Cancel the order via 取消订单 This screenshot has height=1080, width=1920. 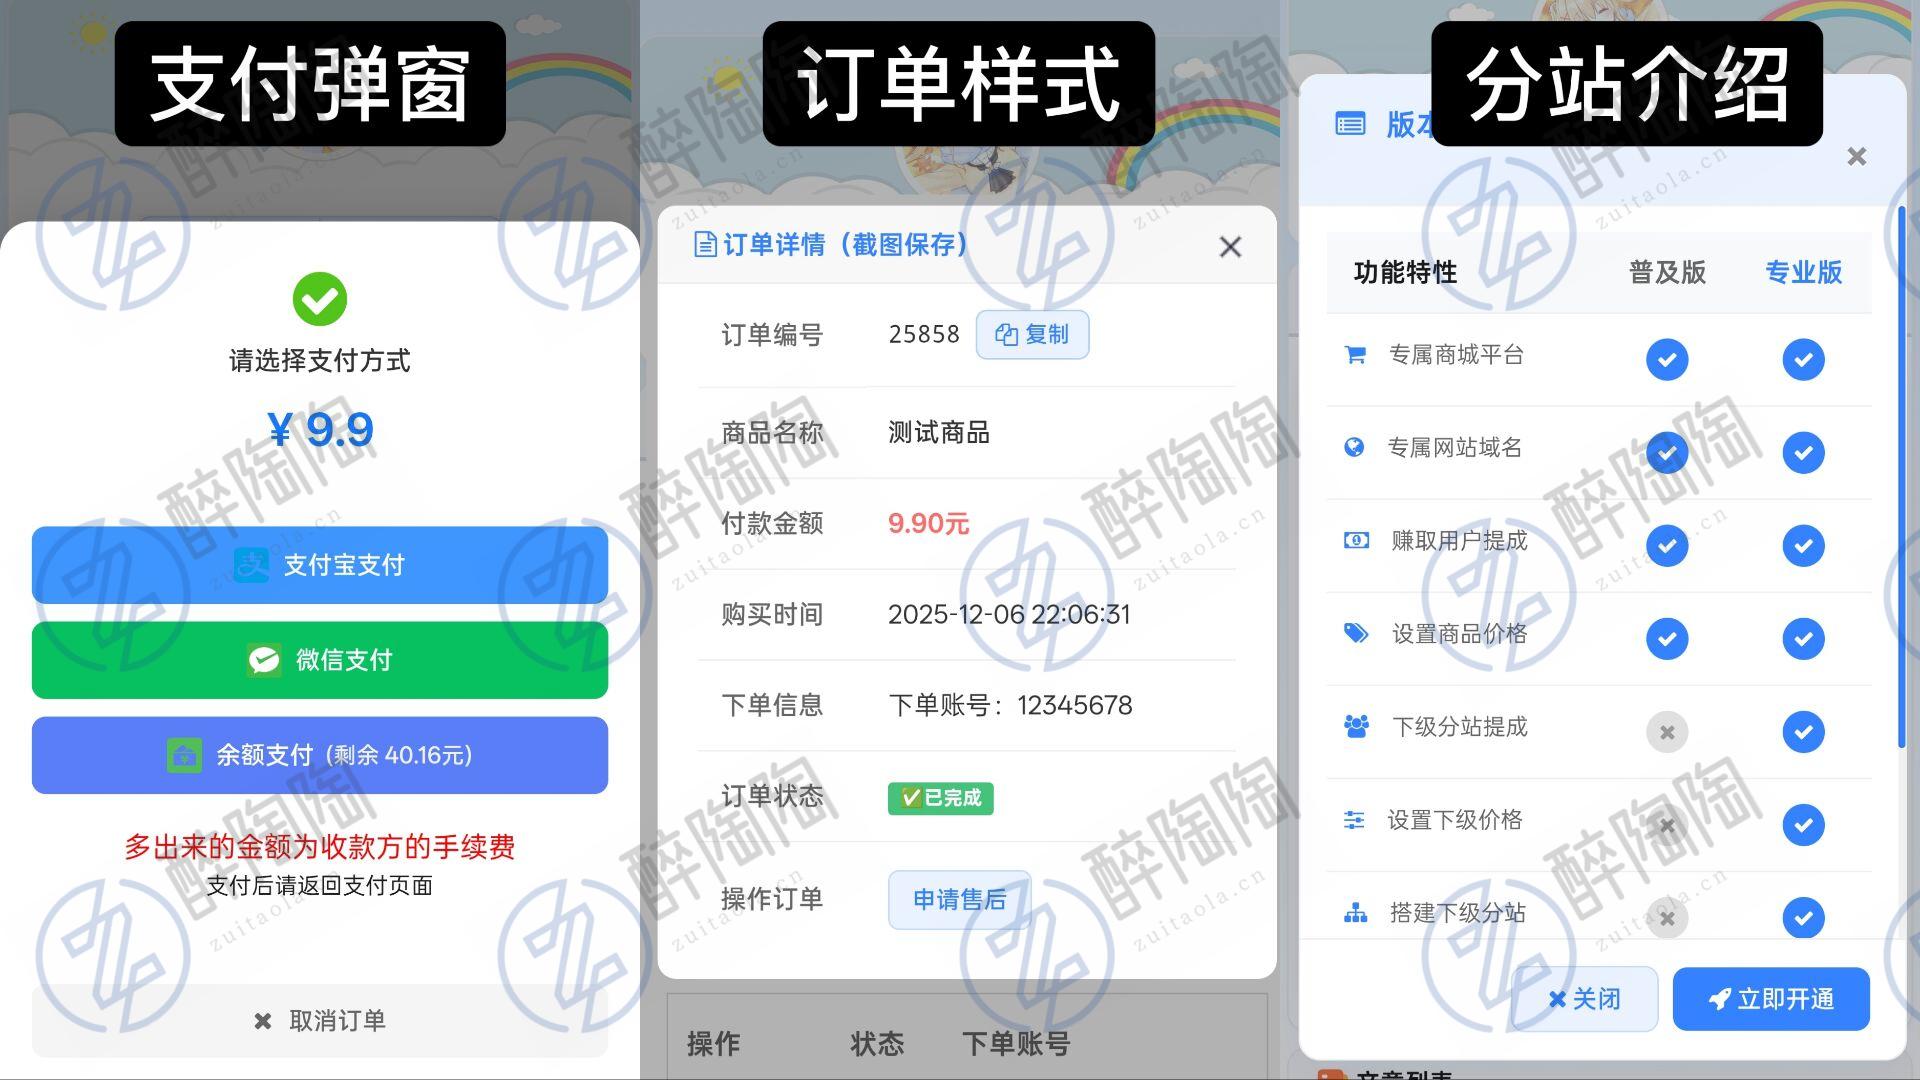[320, 1021]
